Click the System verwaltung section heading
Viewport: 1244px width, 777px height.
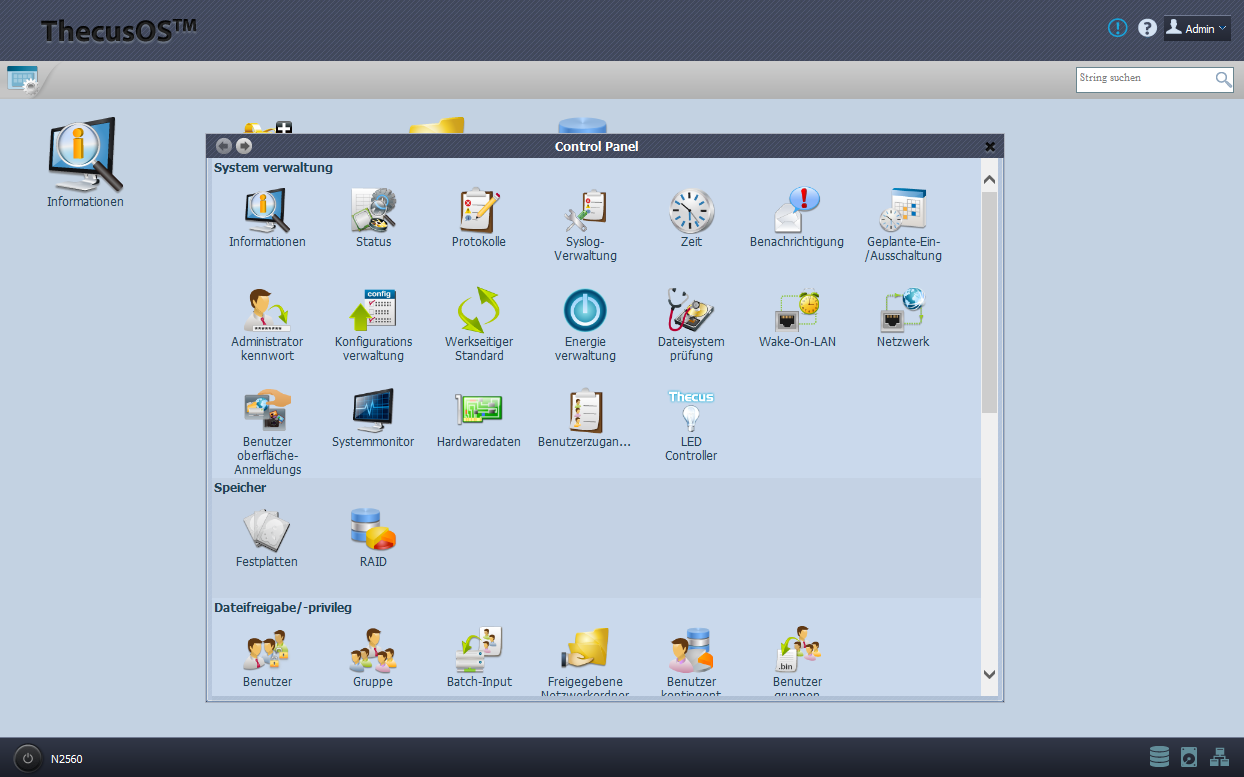(273, 168)
